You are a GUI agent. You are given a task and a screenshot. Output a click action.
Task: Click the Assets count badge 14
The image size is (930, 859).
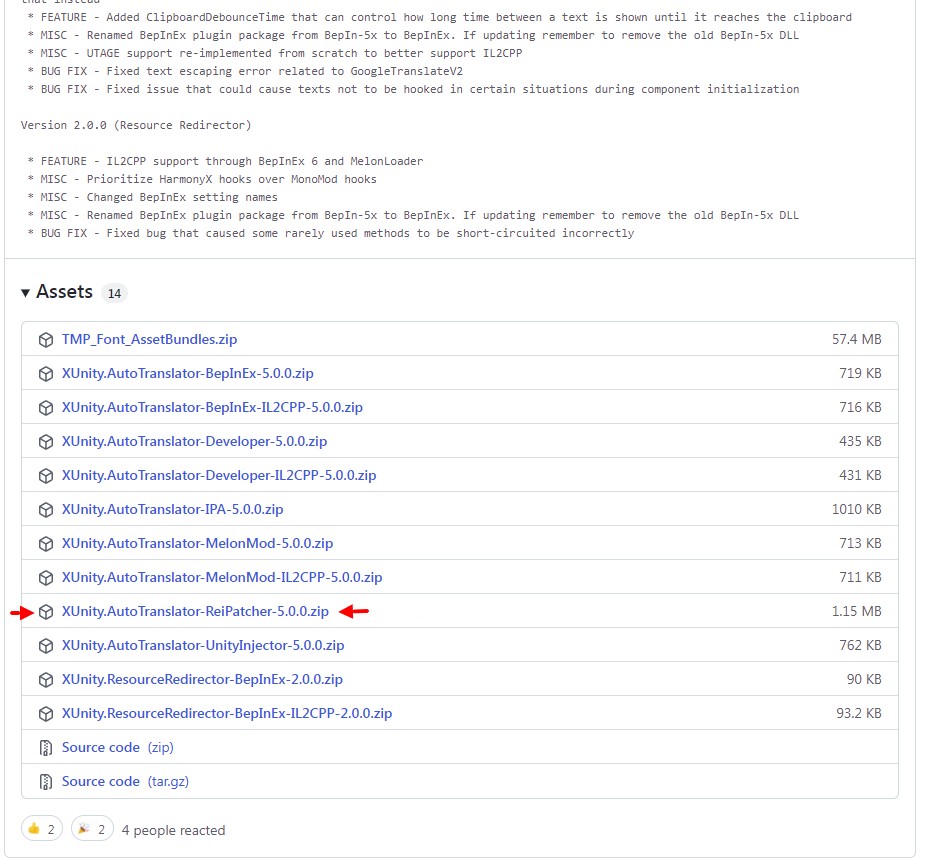point(114,293)
